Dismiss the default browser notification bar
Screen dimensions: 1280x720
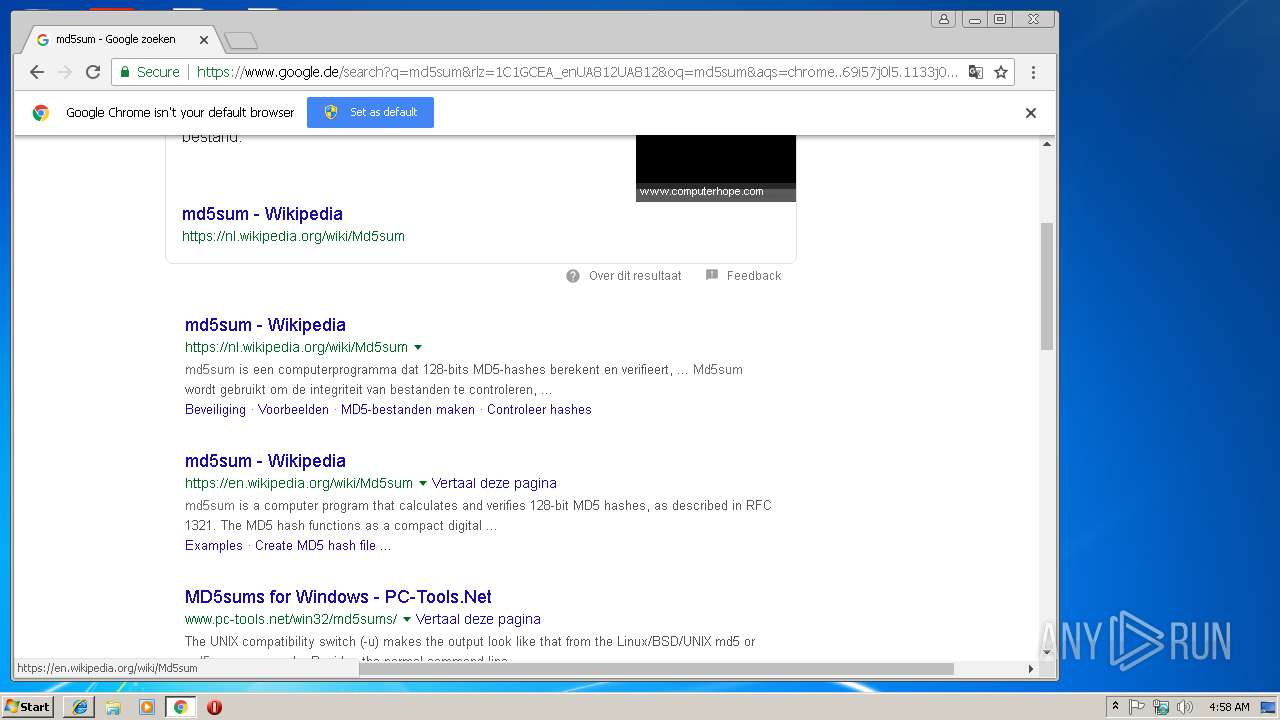(x=1030, y=113)
